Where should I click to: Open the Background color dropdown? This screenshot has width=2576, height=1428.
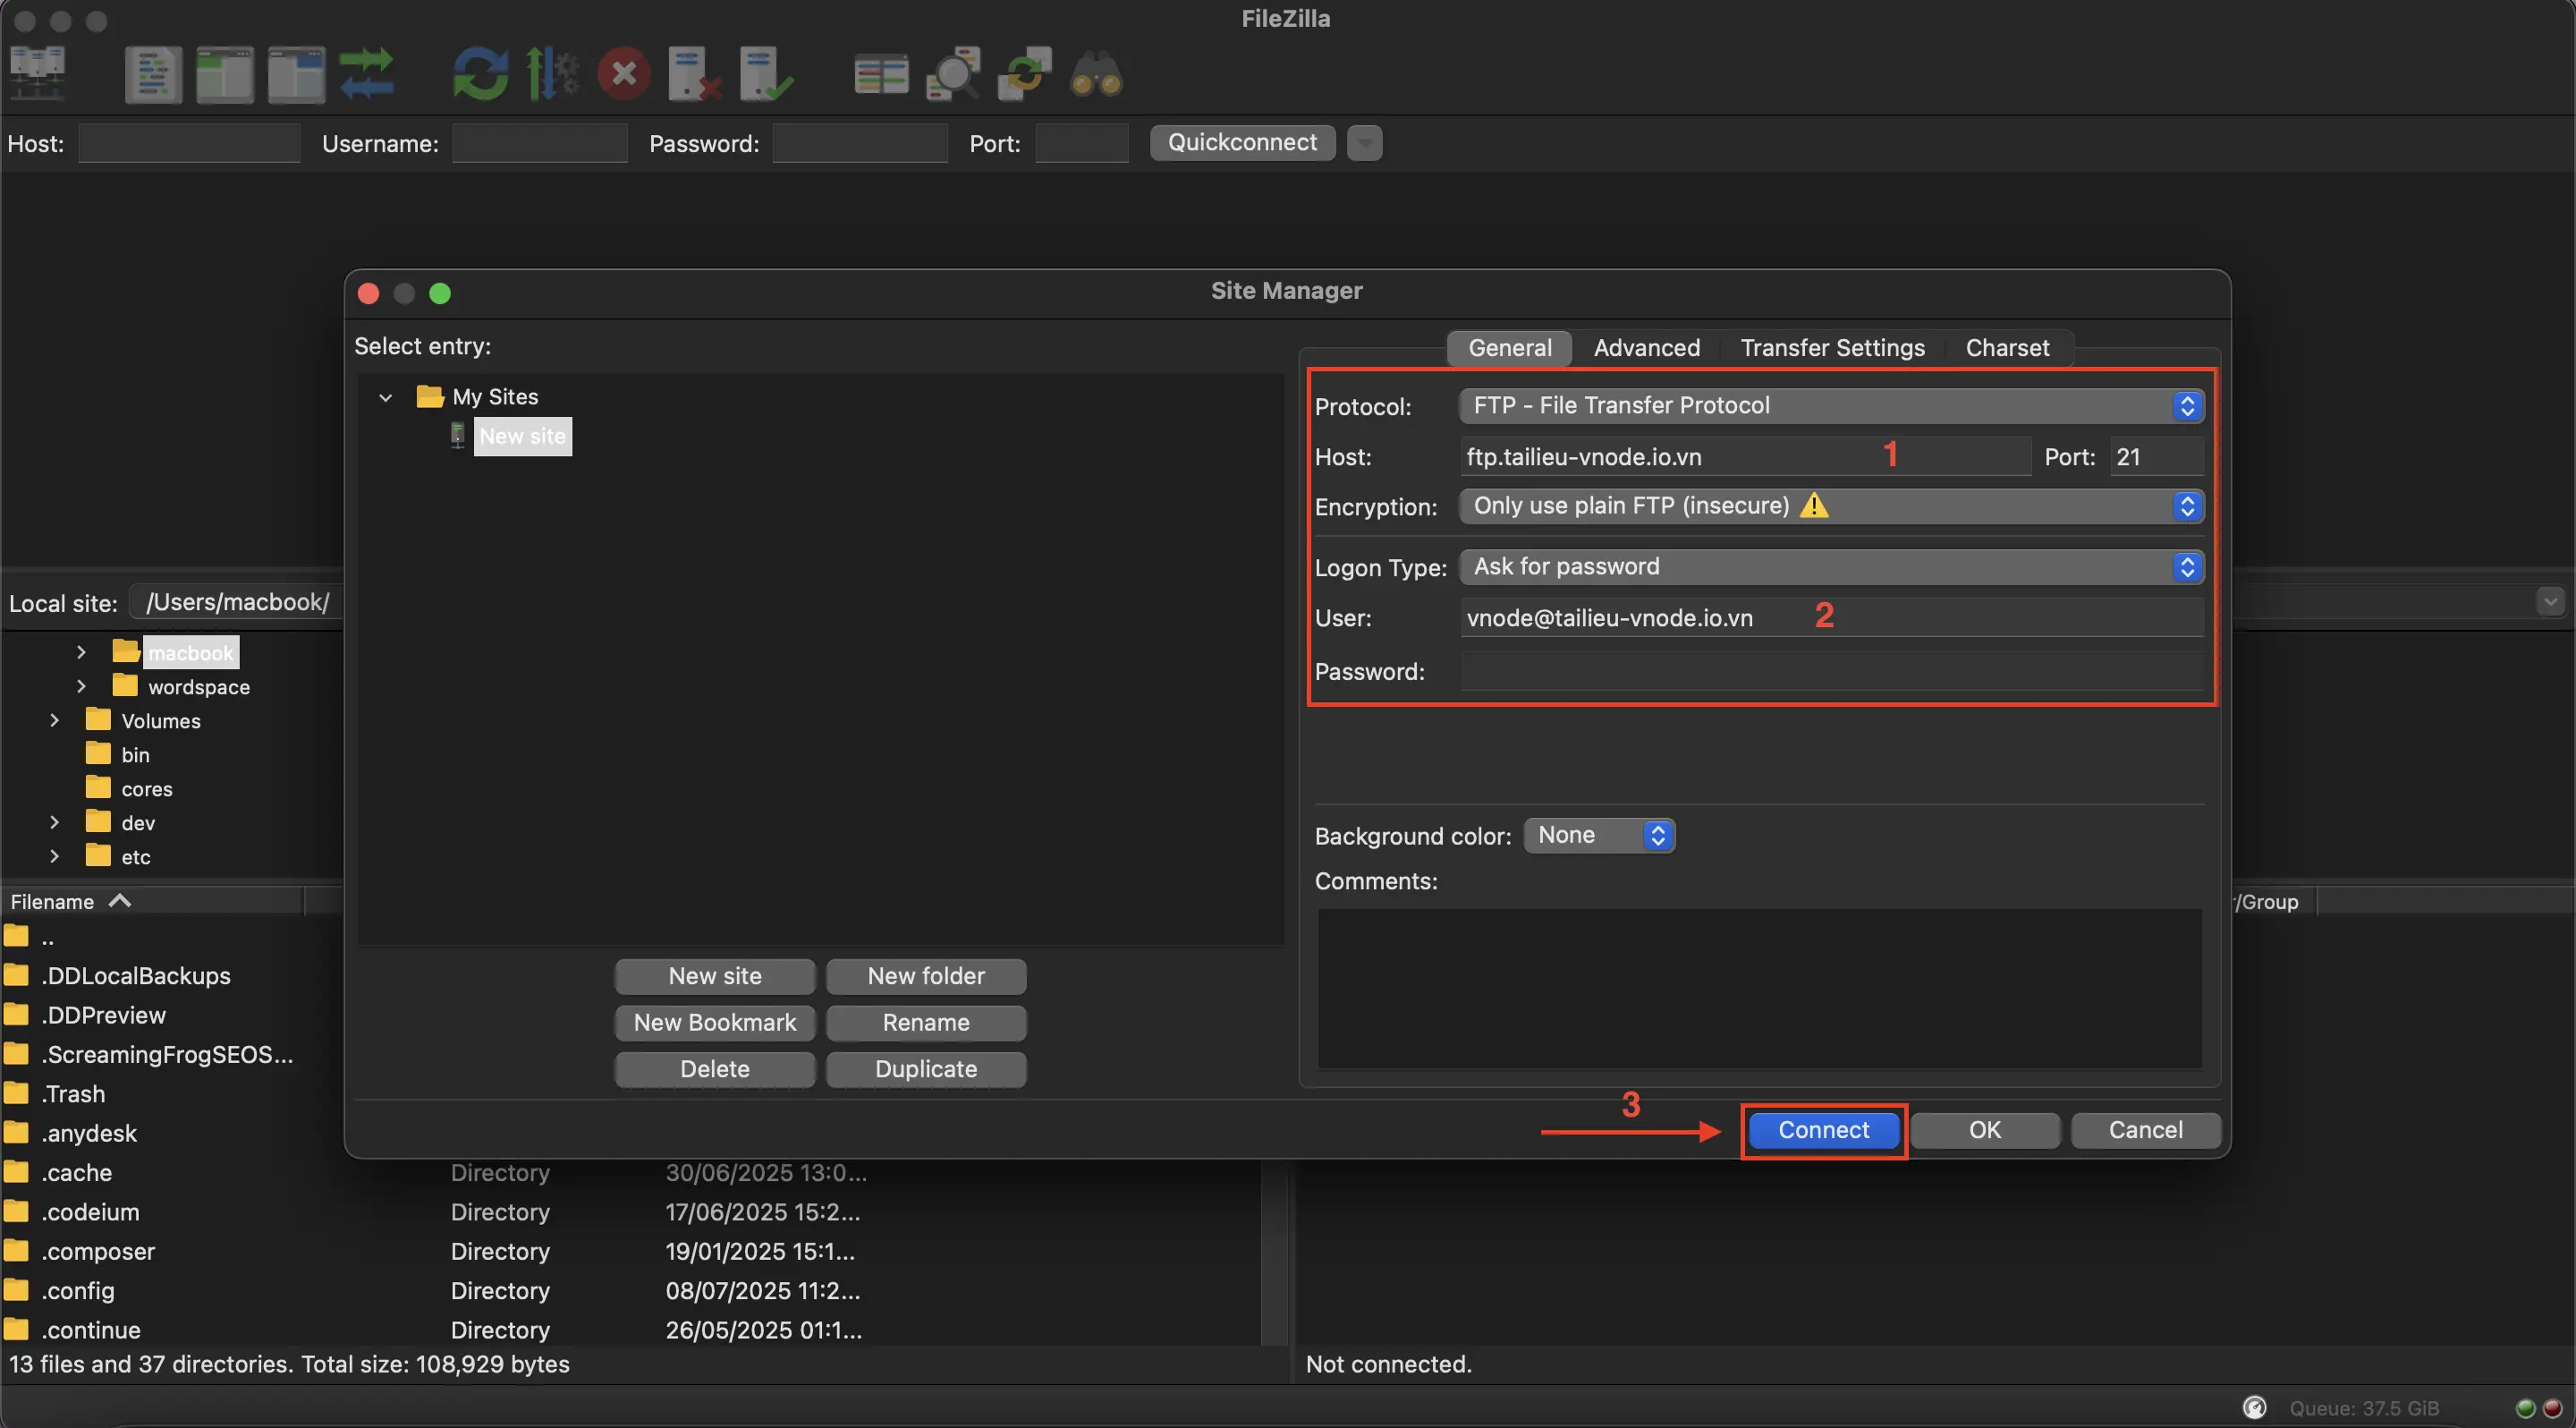1599,835
